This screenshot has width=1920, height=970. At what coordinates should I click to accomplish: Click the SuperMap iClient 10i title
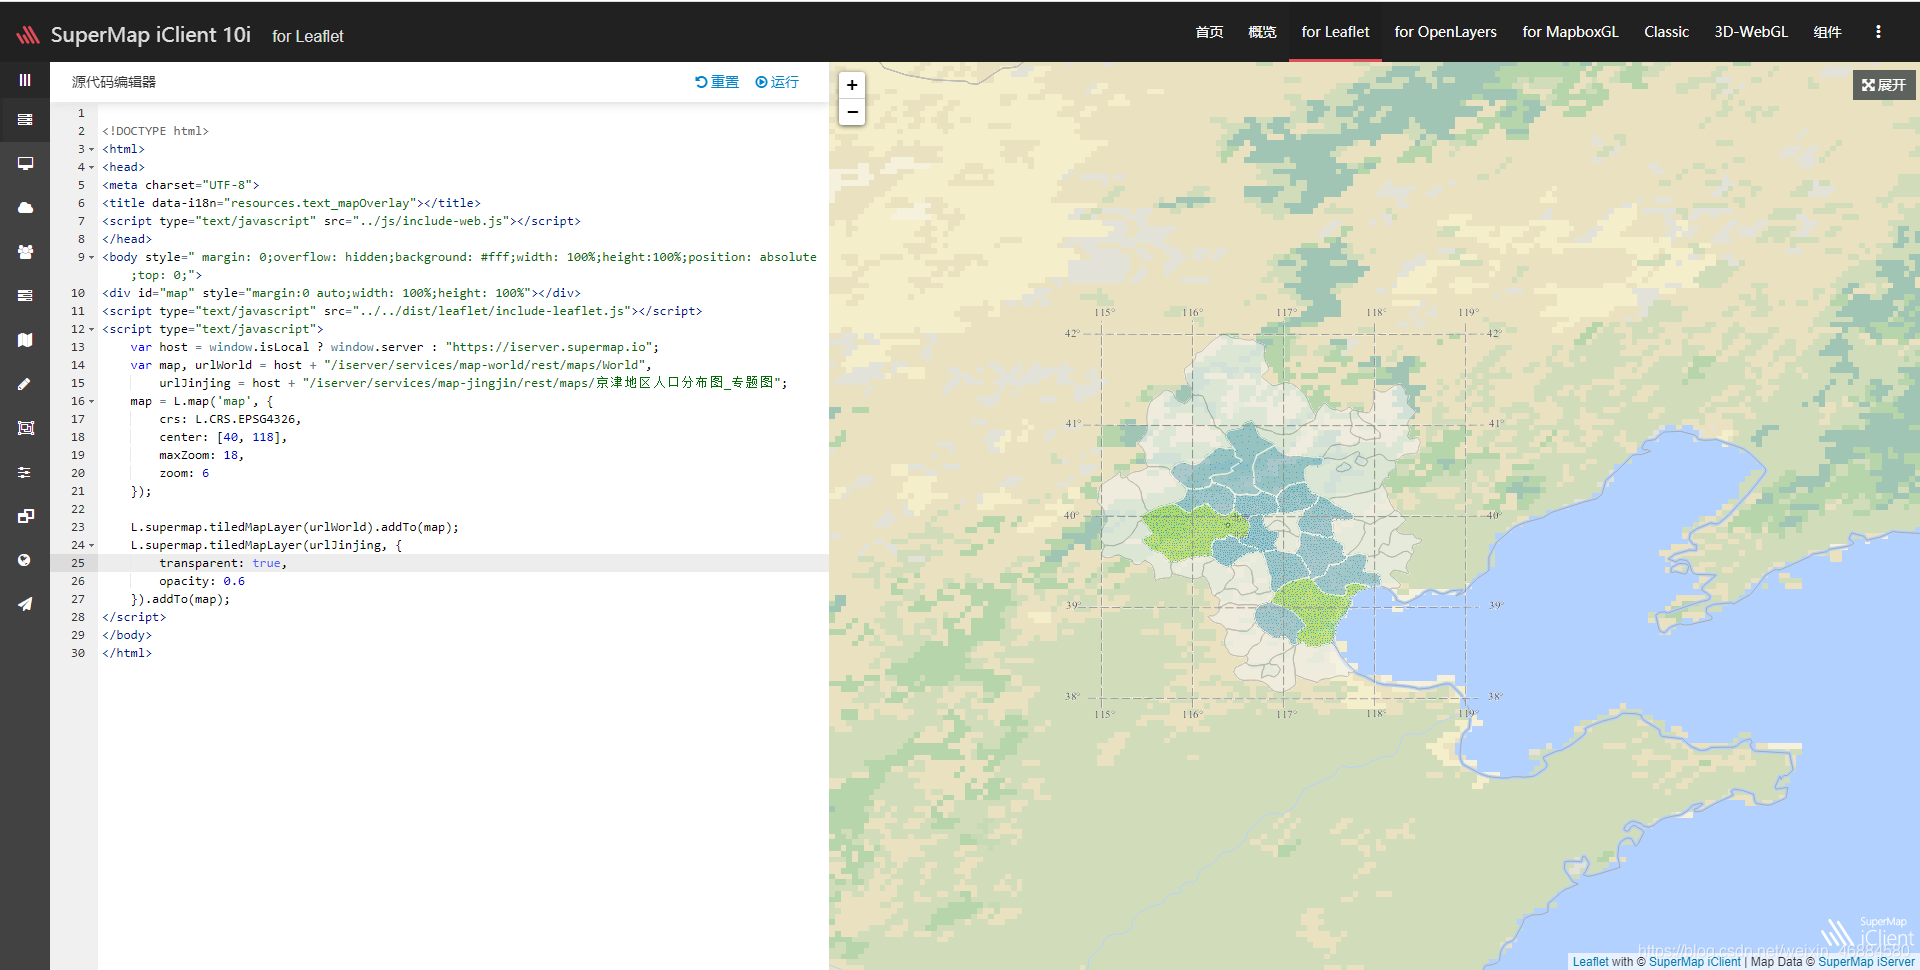[x=151, y=35]
